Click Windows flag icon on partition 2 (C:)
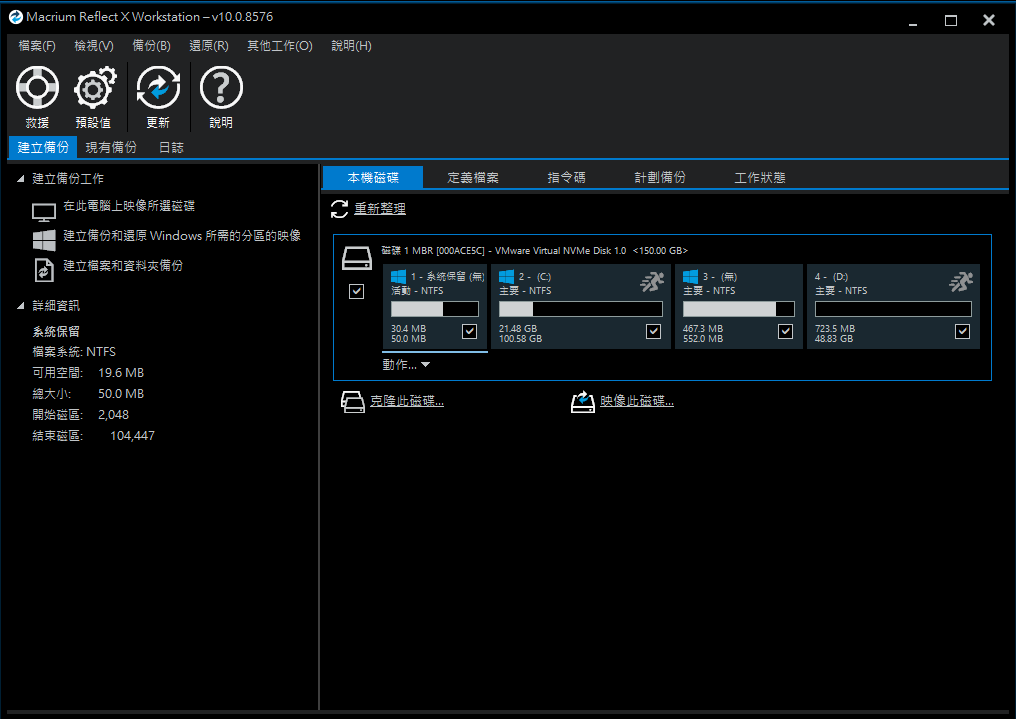The image size is (1016, 719). [506, 277]
